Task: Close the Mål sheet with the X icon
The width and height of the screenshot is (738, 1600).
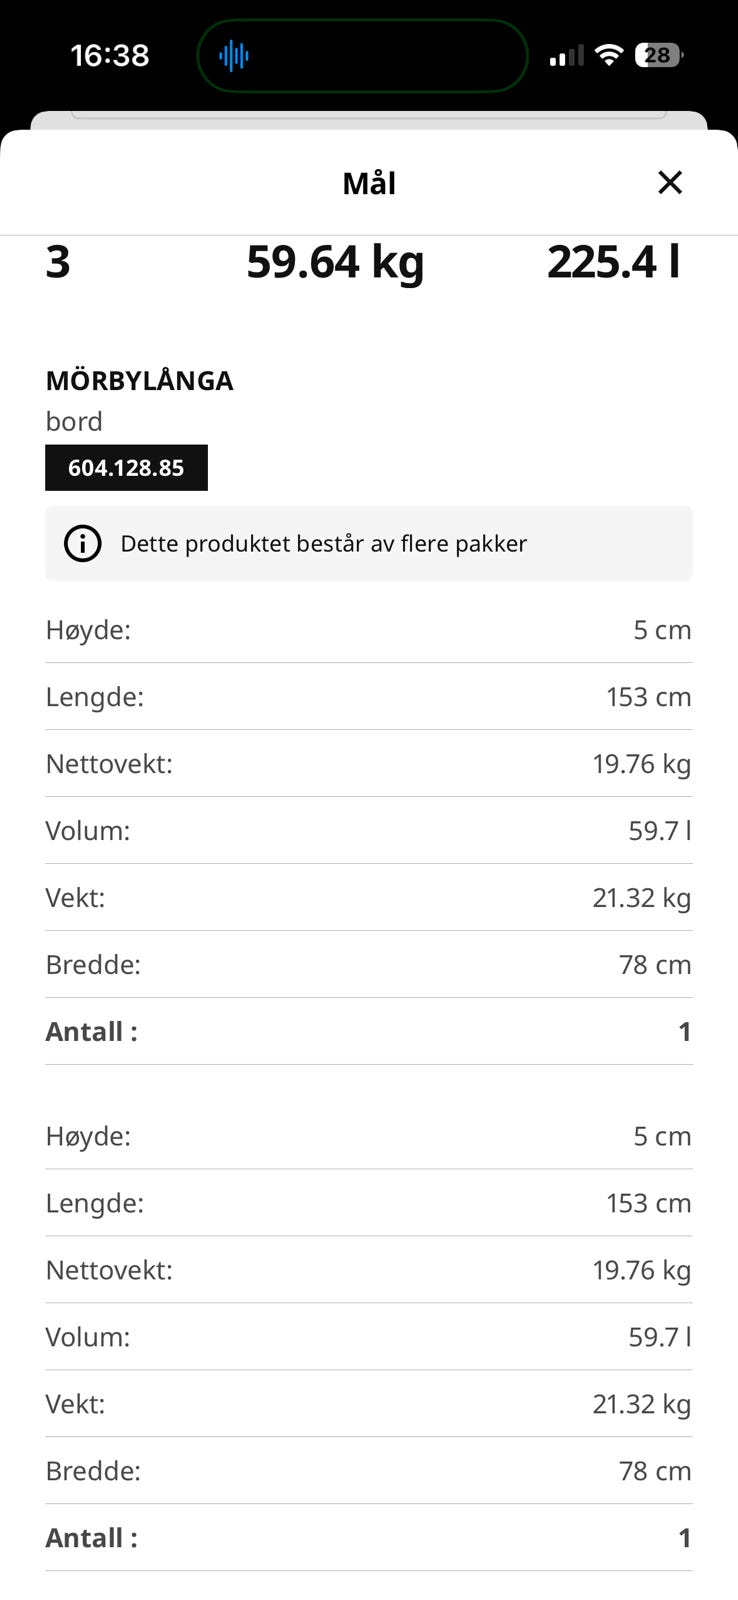Action: (669, 182)
